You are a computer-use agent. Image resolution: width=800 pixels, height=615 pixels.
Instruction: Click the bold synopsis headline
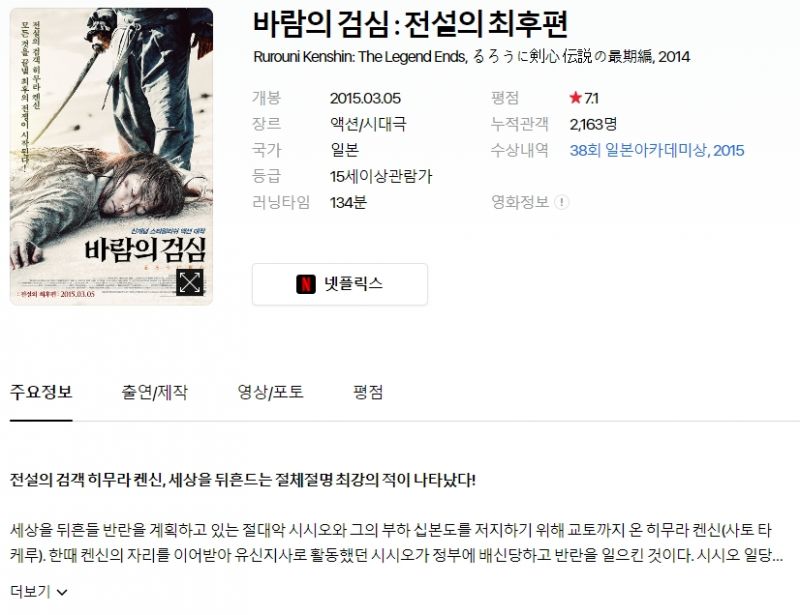tap(243, 480)
